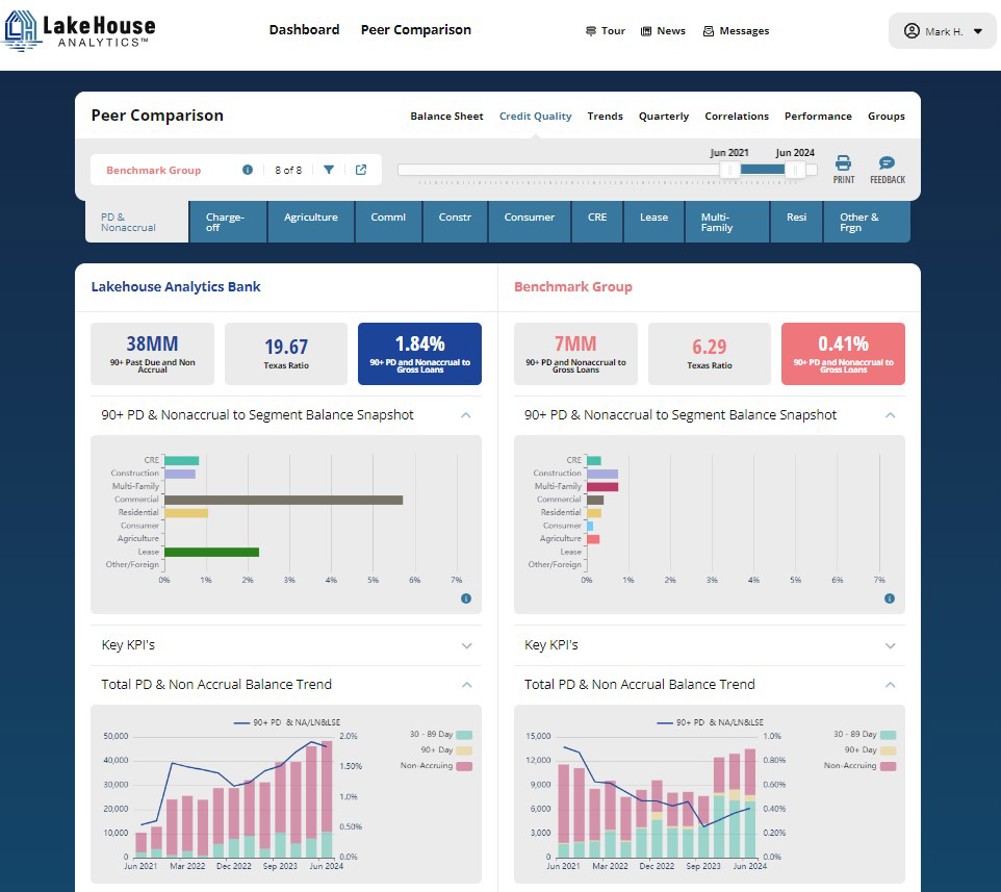1001x892 pixels.
Task: Toggle 90+ Day legend in Lakehouse trend
Action: click(x=446, y=750)
